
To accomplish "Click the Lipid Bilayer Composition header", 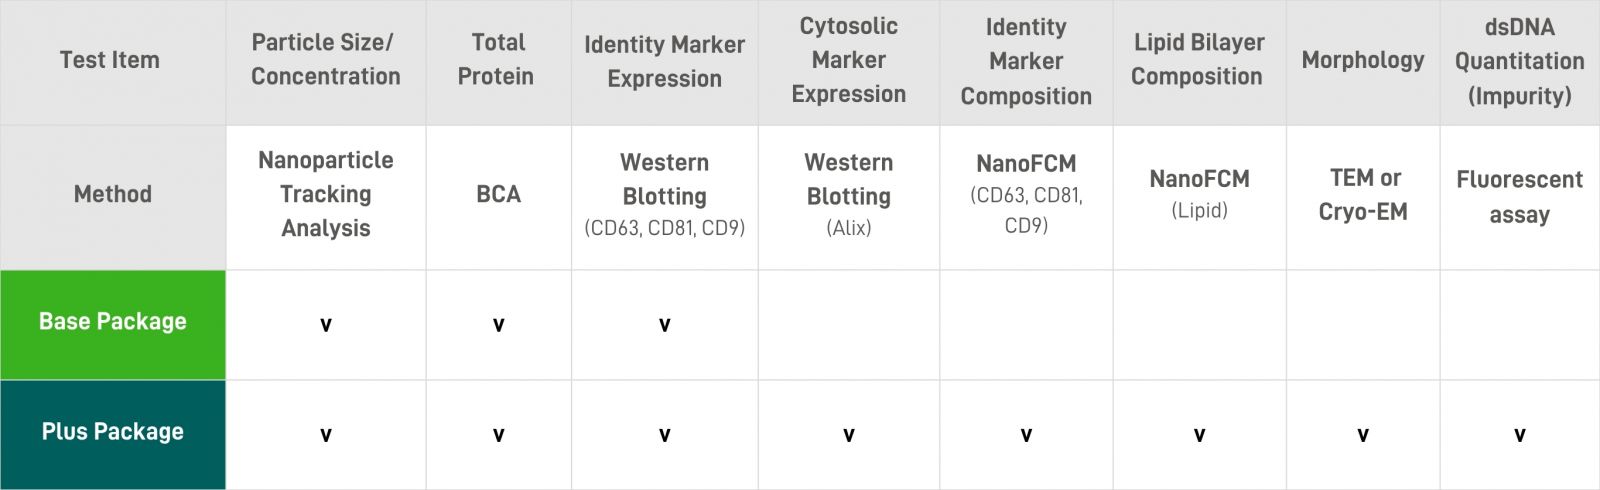I will click(1199, 62).
